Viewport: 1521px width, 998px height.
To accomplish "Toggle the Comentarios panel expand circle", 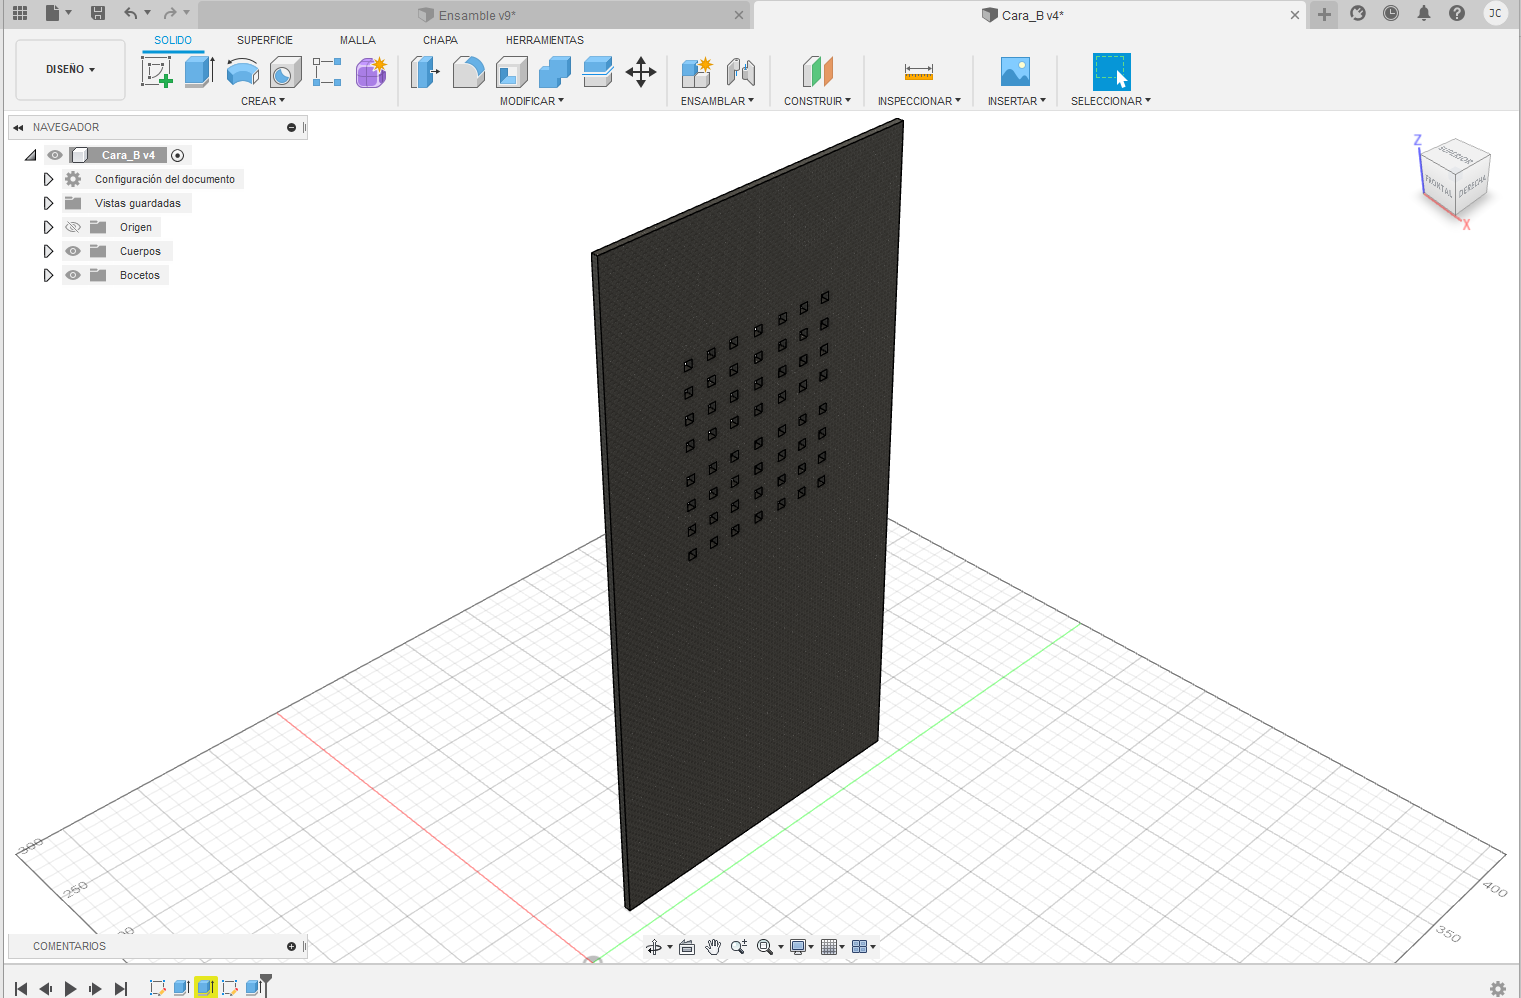I will 291,946.
